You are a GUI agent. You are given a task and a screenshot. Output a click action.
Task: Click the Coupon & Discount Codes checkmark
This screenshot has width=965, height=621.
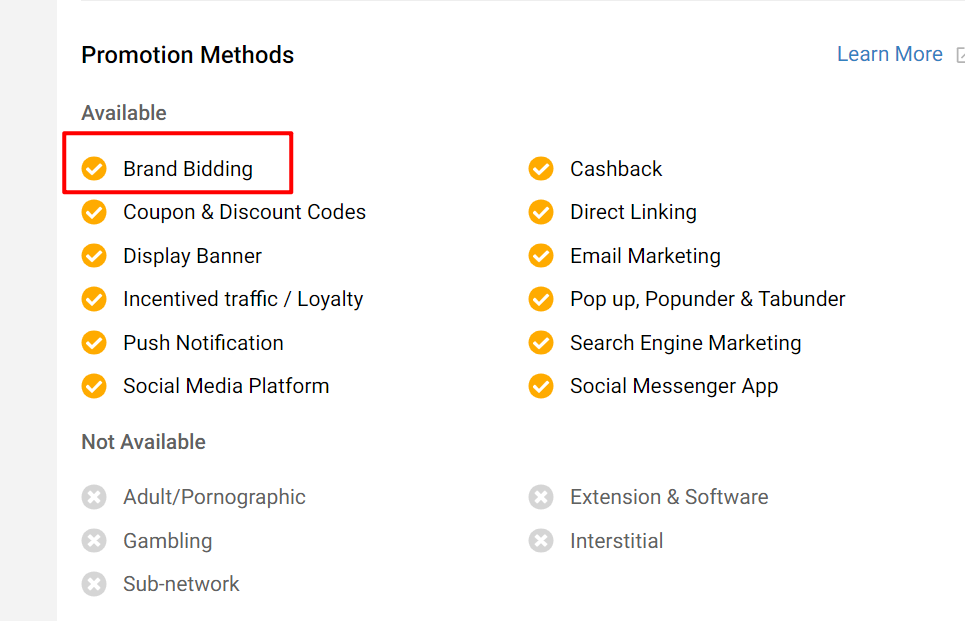[94, 212]
